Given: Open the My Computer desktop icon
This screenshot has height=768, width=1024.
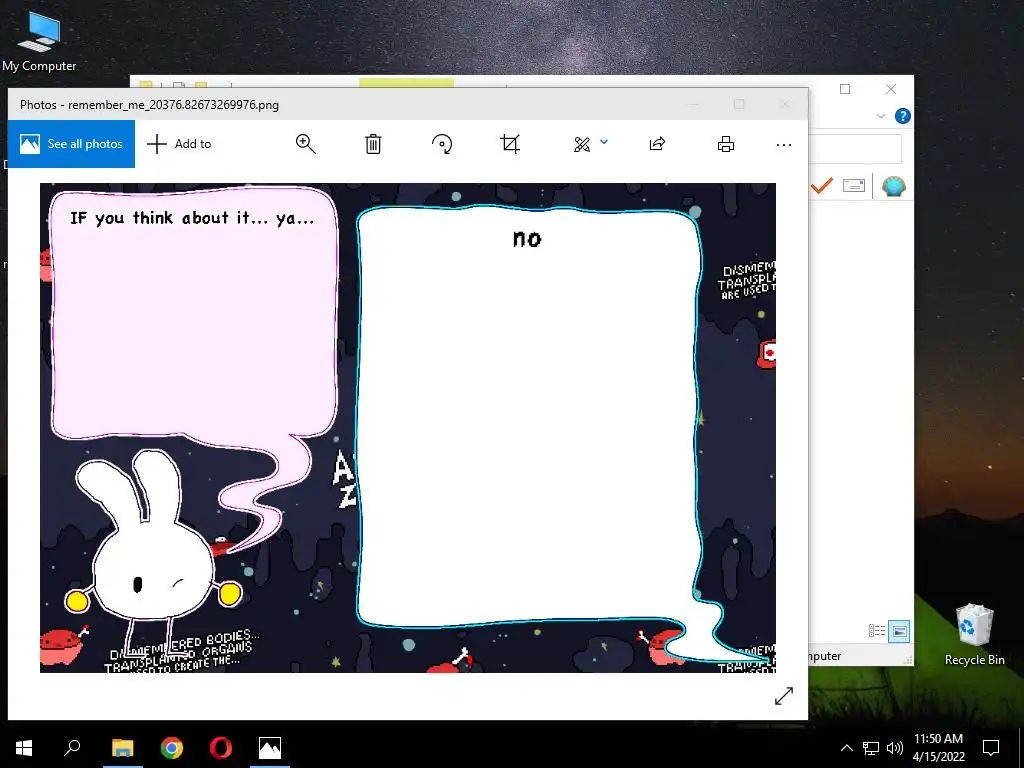Looking at the screenshot, I should pyautogui.click(x=39, y=42).
